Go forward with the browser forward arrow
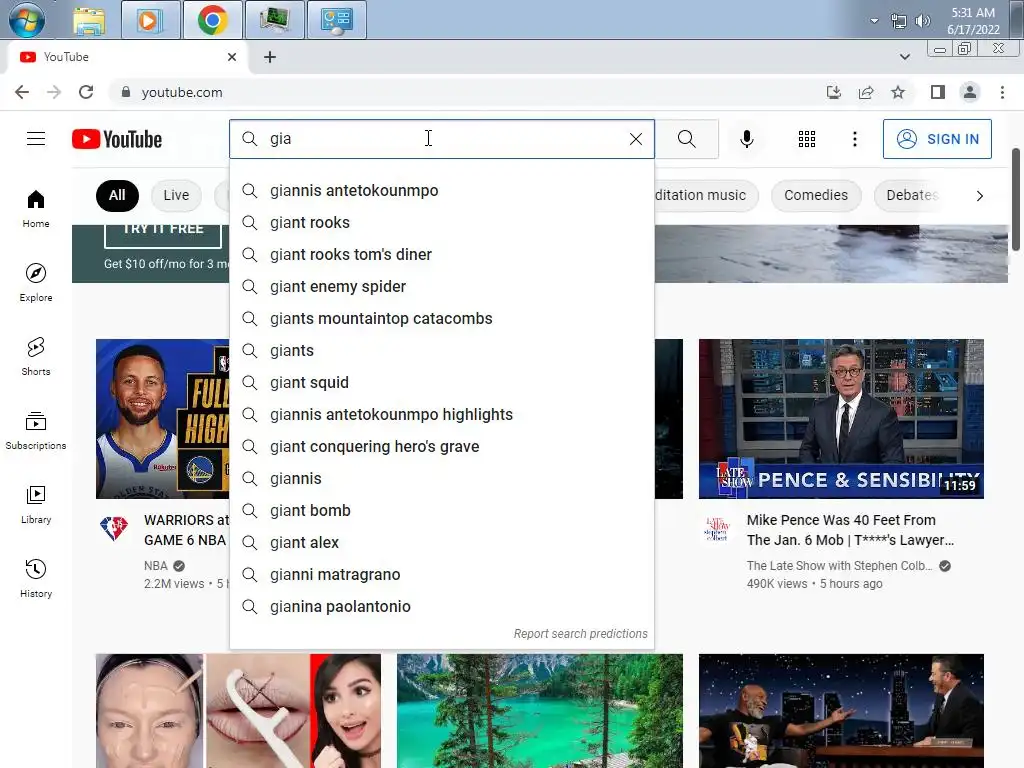The image size is (1024, 768). [x=54, y=92]
